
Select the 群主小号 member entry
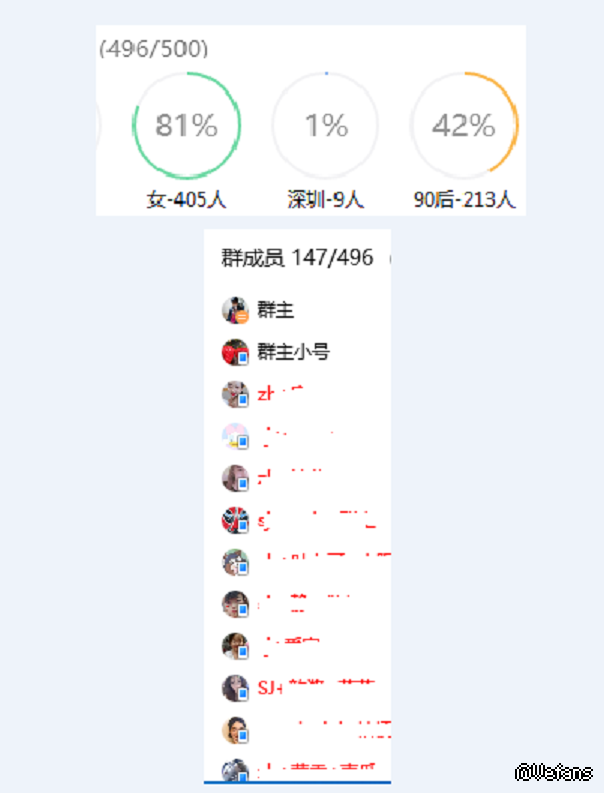click(294, 352)
